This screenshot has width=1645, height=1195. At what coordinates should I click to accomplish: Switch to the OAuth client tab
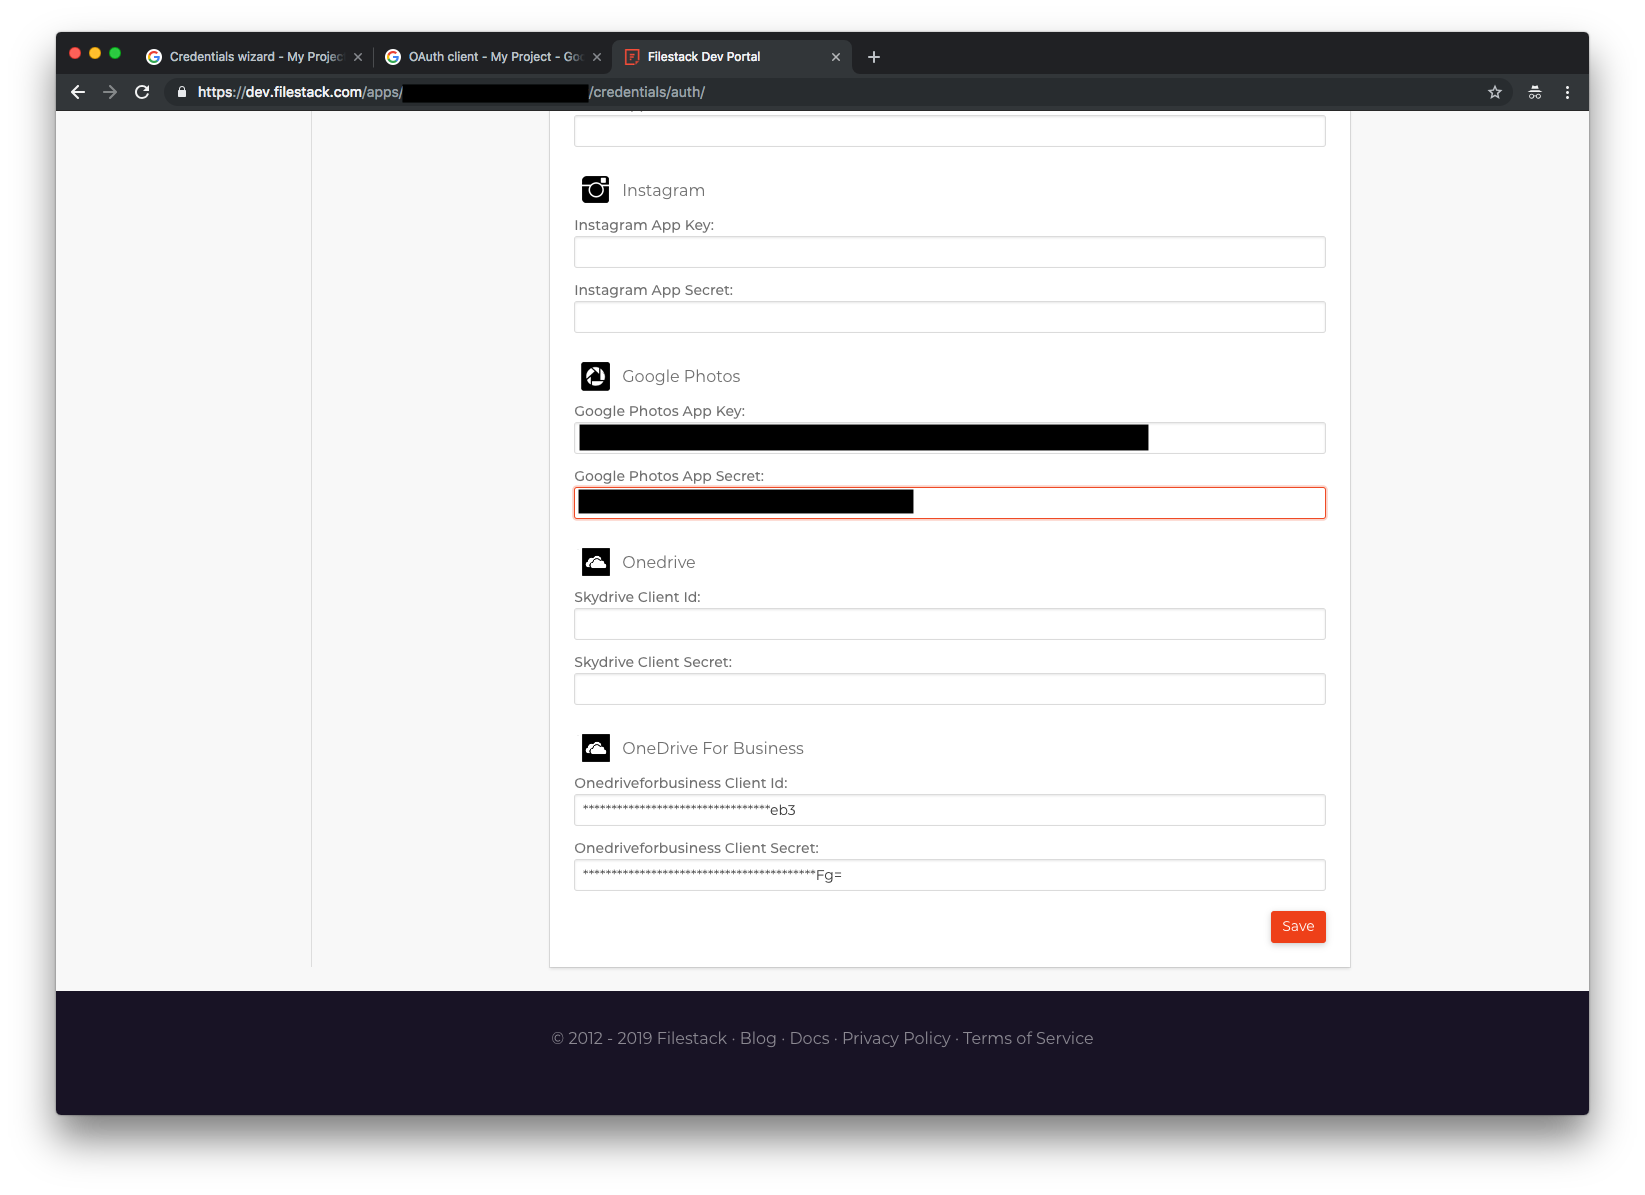pos(492,57)
